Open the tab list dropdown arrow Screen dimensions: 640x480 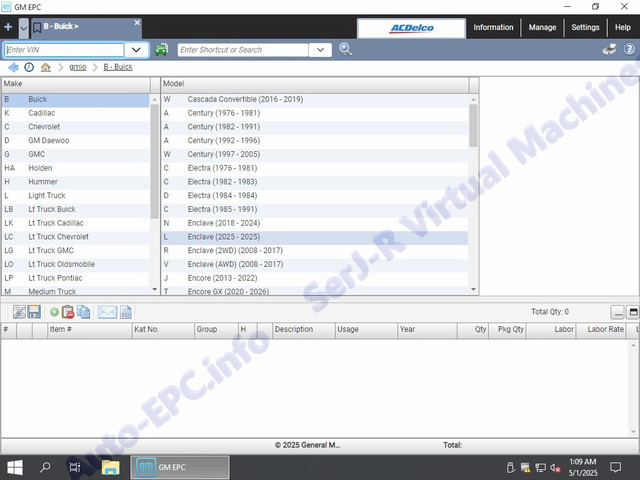24,28
